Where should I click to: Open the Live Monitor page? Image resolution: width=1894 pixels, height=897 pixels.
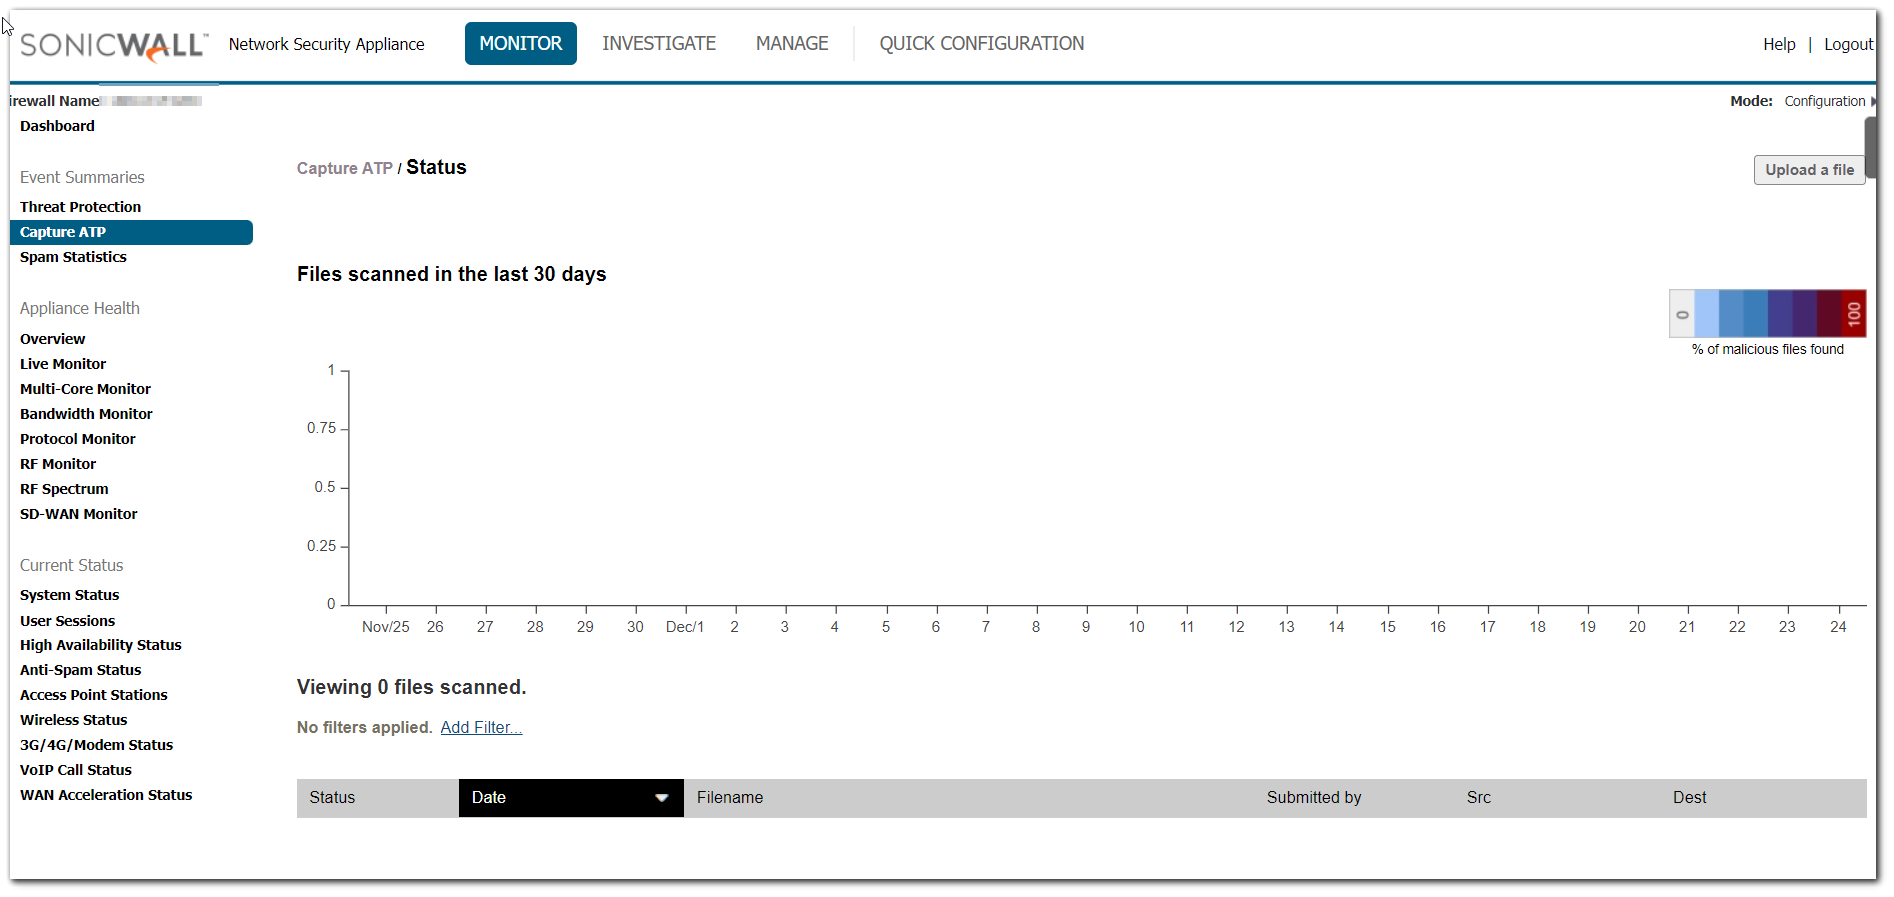63,364
